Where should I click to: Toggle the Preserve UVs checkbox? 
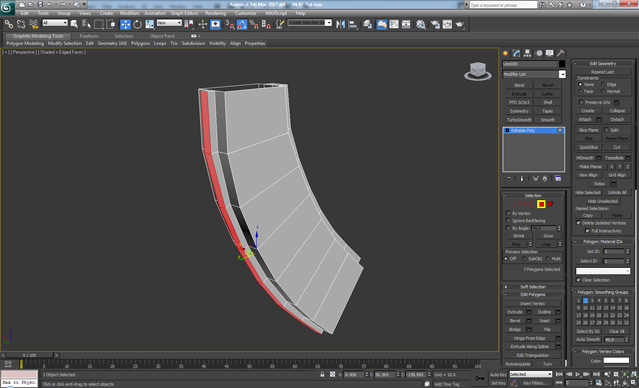[582, 102]
